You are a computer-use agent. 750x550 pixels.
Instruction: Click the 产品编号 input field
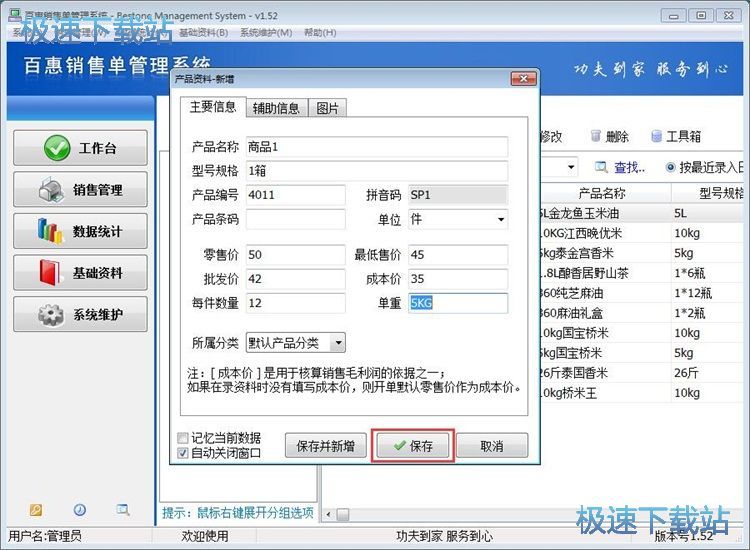point(296,195)
